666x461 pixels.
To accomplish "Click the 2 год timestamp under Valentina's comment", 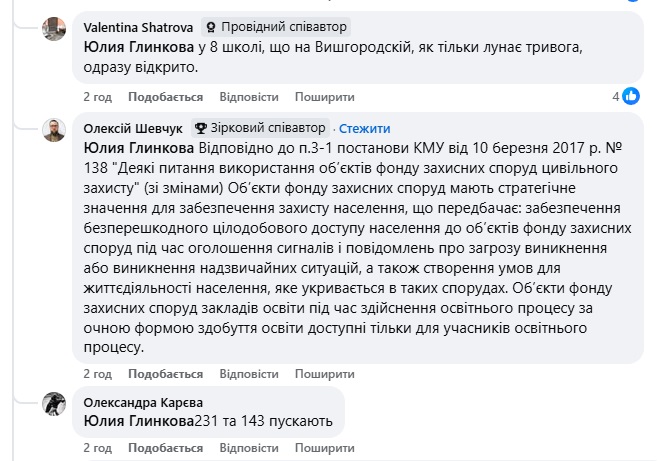I will click(x=97, y=97).
